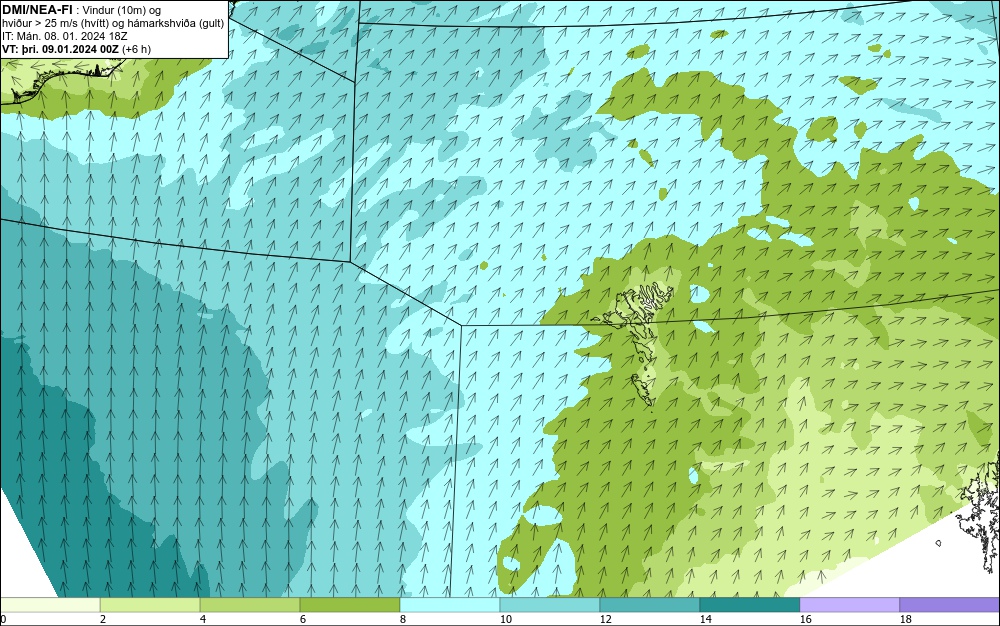Click the legend scale label '10'
Screen dimensions: 1000x626
(x=505, y=619)
